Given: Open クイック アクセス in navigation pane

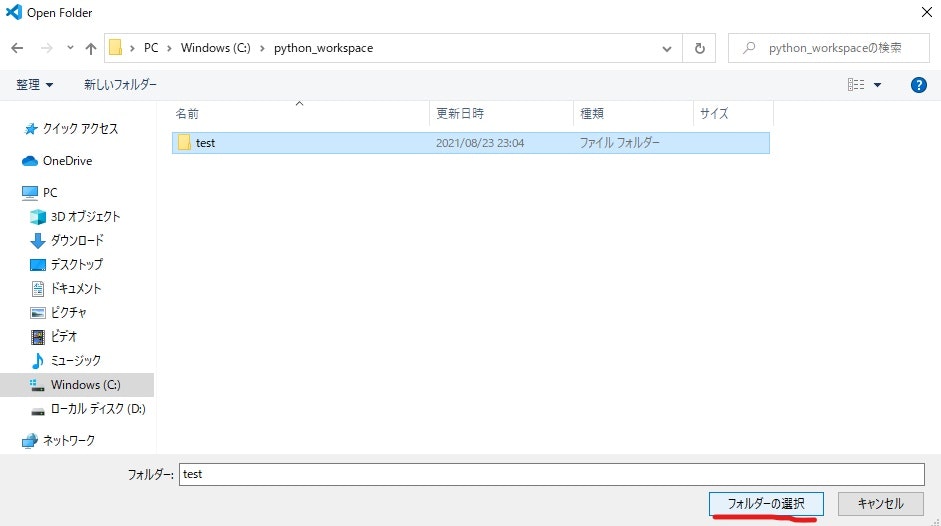Looking at the screenshot, I should pos(80,128).
